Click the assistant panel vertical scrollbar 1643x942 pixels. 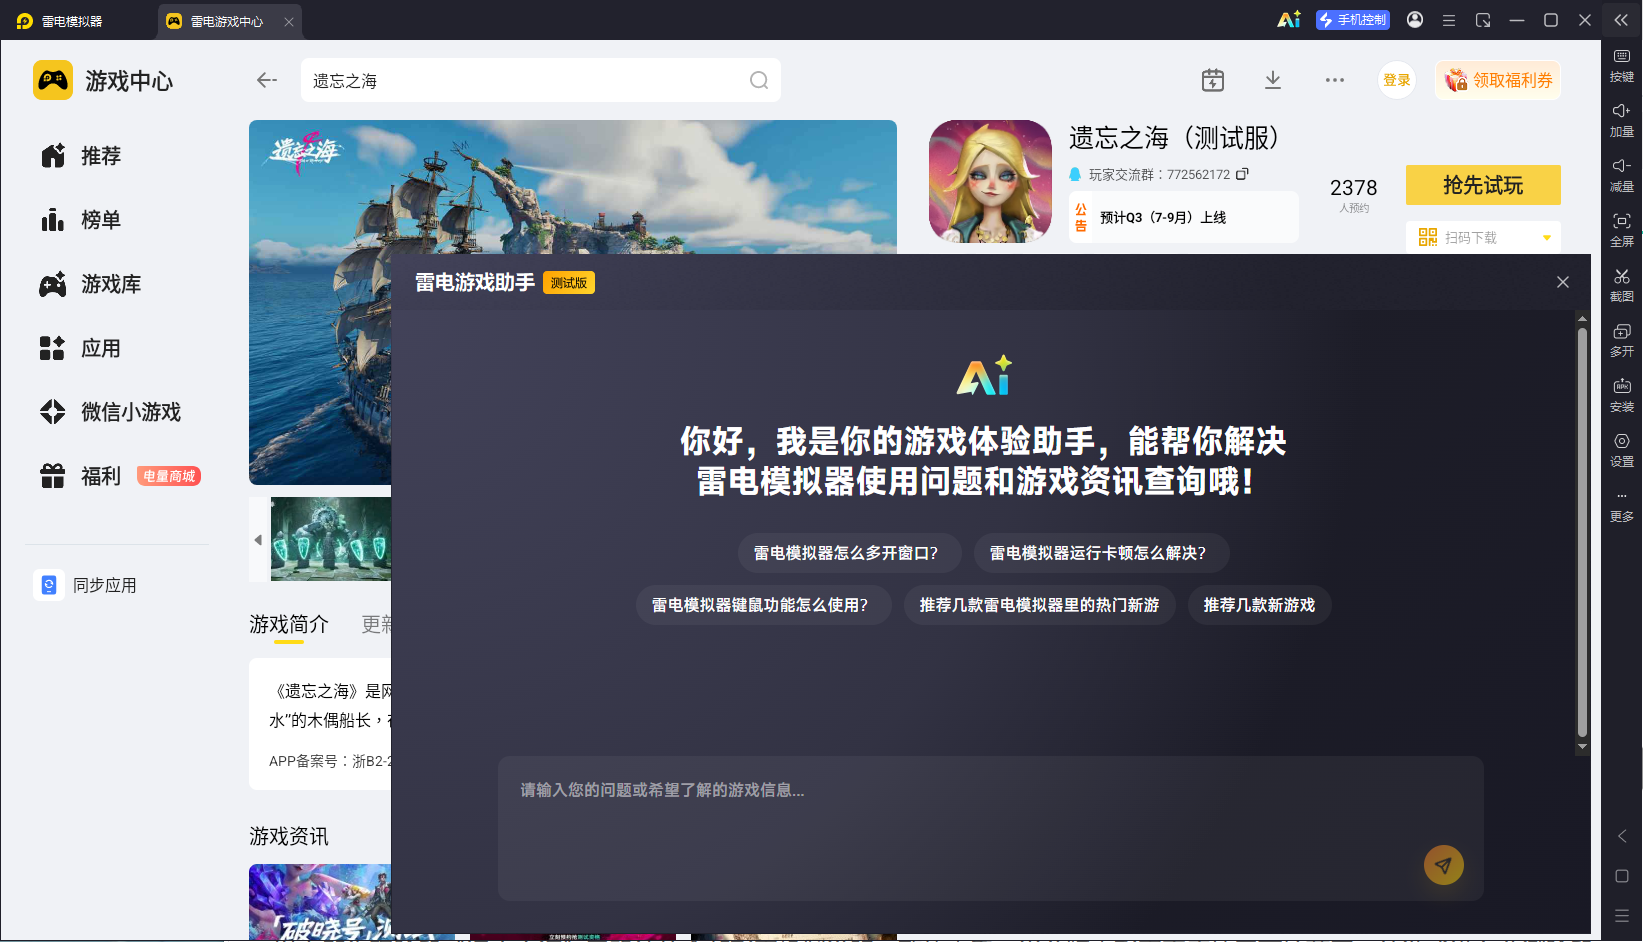(1582, 533)
